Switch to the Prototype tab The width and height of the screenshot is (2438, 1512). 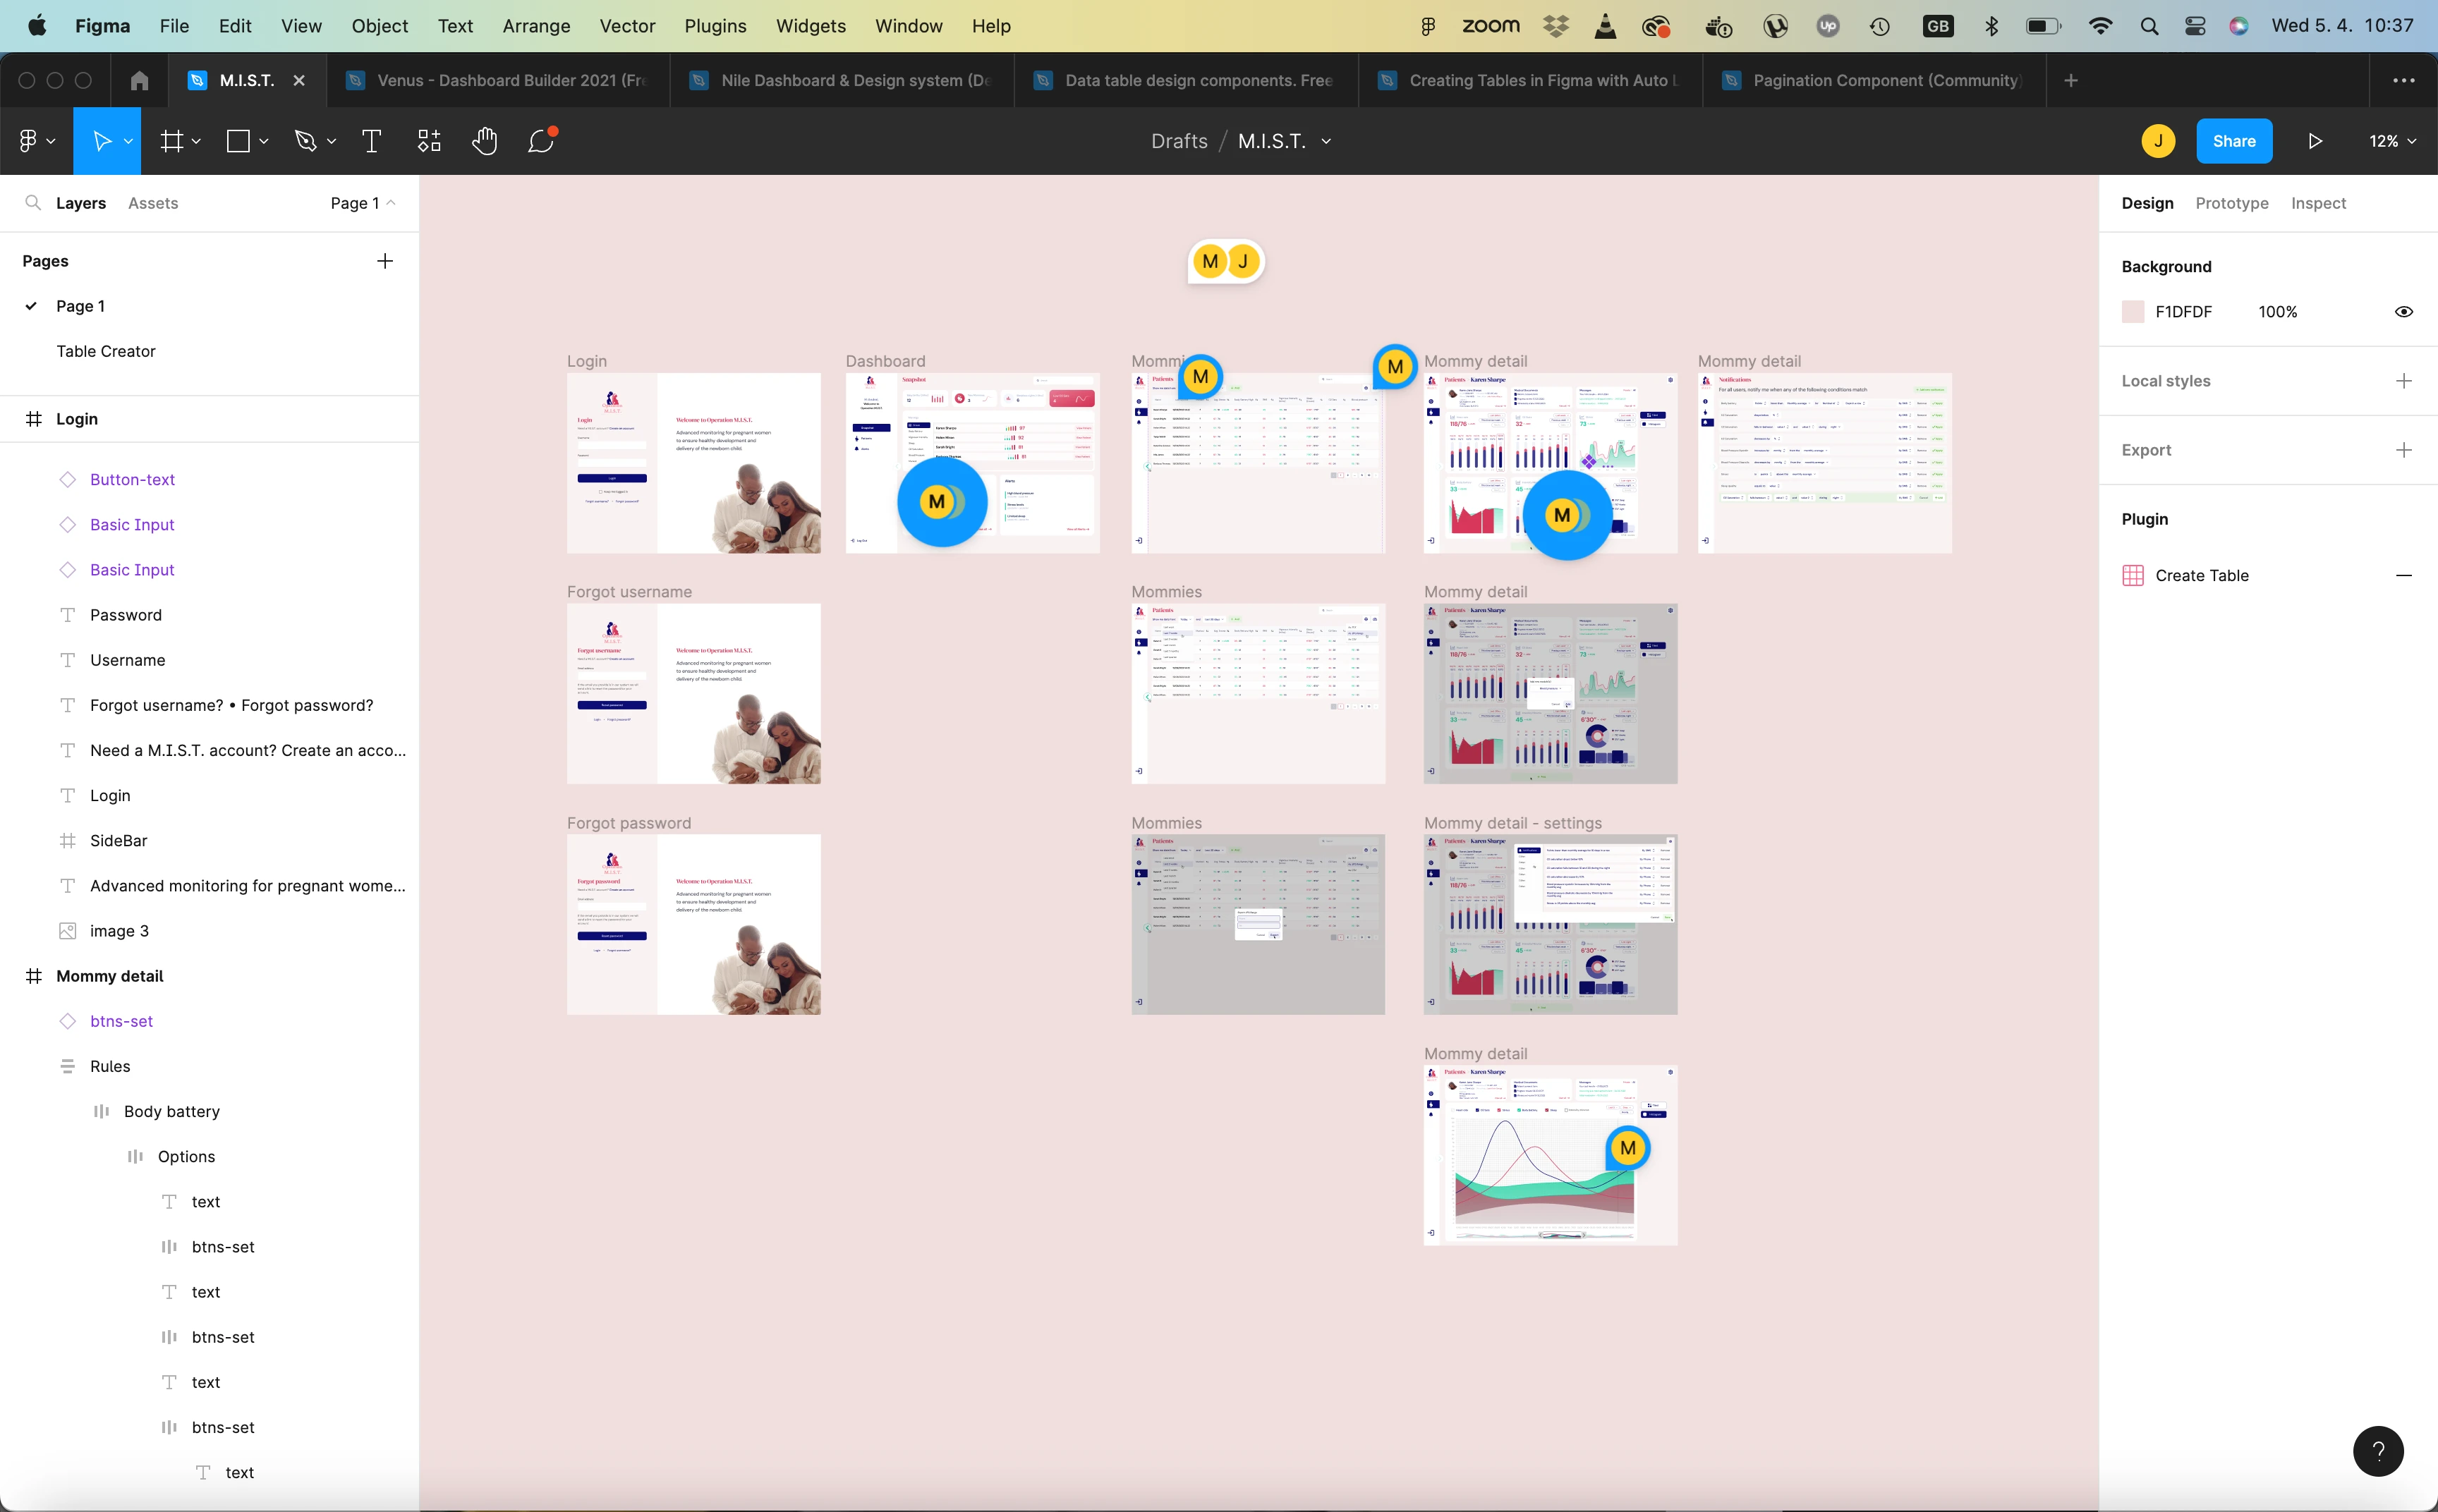[x=2231, y=203]
